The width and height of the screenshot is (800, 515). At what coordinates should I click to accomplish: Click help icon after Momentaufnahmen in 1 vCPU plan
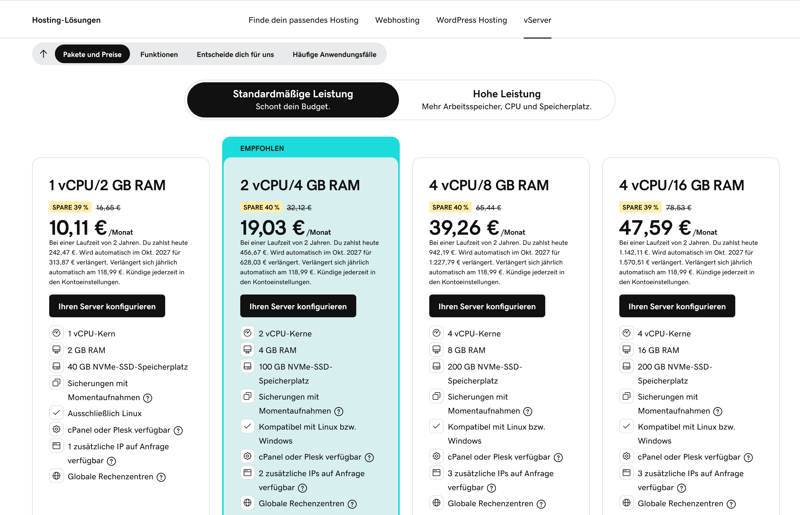point(147,398)
